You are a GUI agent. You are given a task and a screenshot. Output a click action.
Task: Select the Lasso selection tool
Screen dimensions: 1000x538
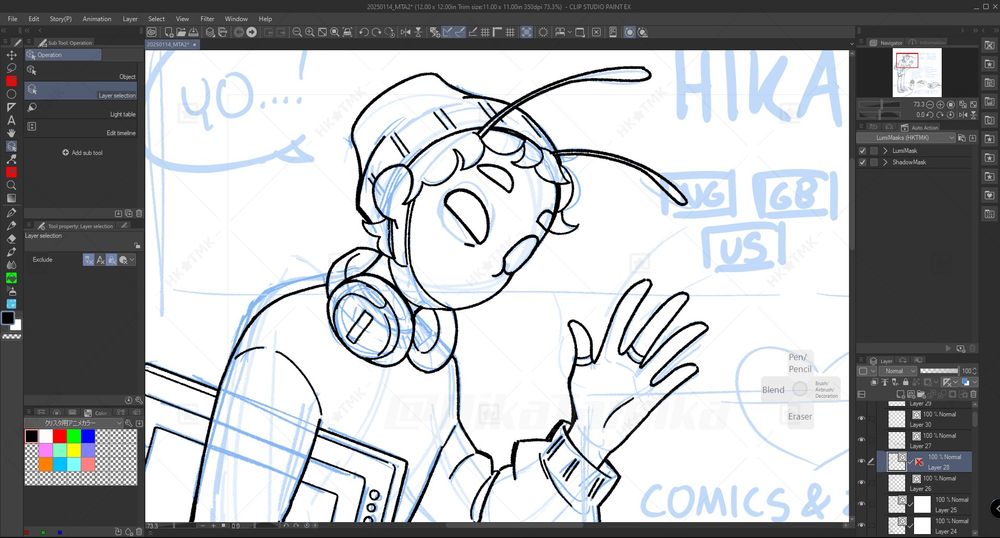11,68
